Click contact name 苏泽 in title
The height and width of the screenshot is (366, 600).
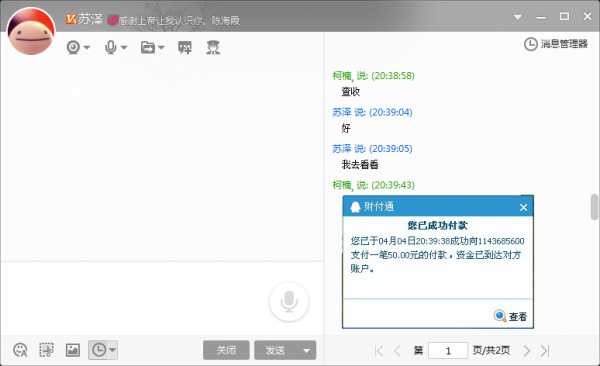pyautogui.click(x=91, y=19)
